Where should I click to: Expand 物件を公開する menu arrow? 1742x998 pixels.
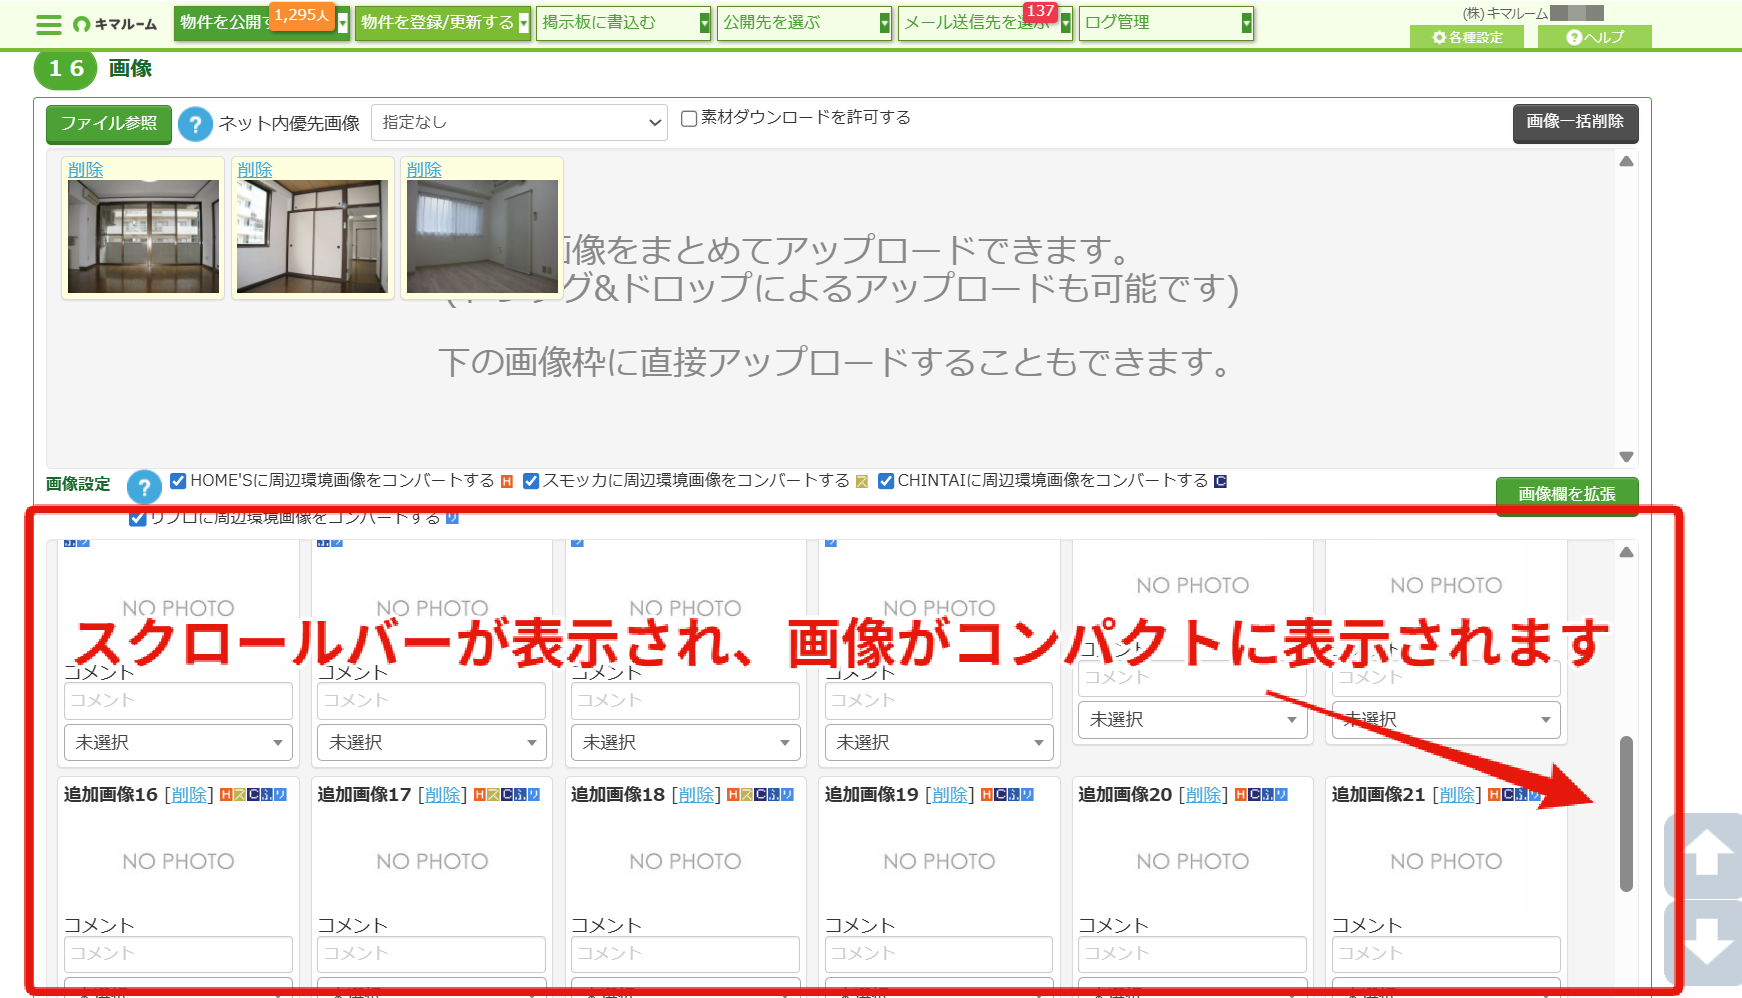(x=343, y=23)
